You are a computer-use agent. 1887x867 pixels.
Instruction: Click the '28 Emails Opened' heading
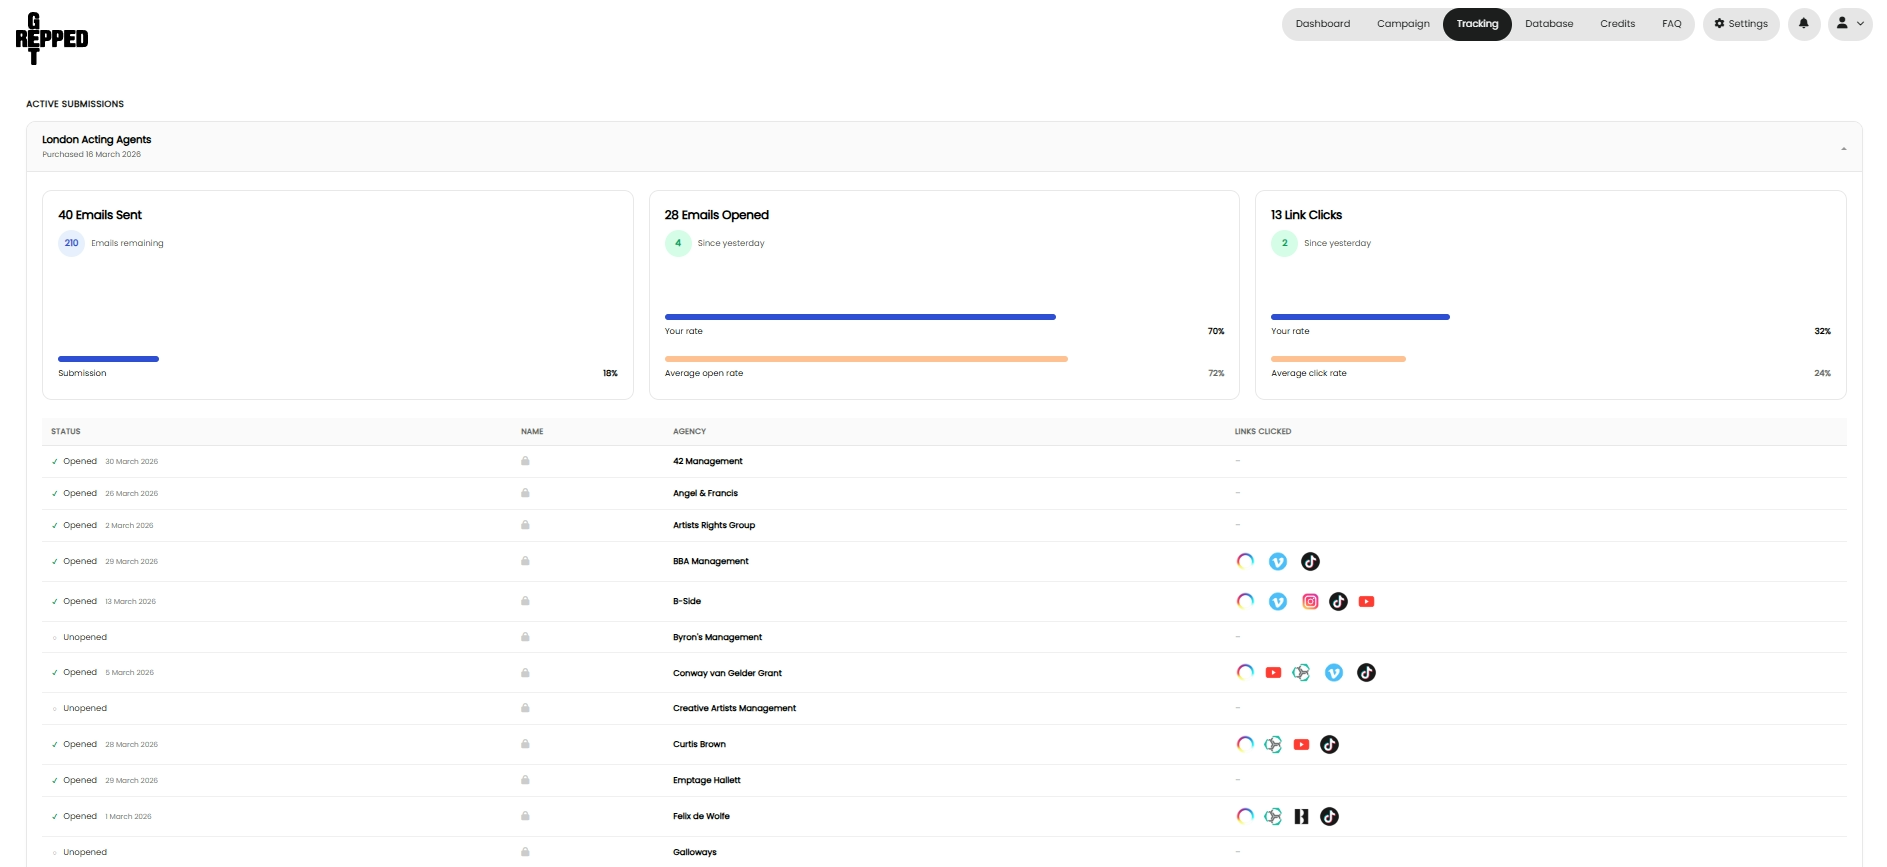coord(717,215)
